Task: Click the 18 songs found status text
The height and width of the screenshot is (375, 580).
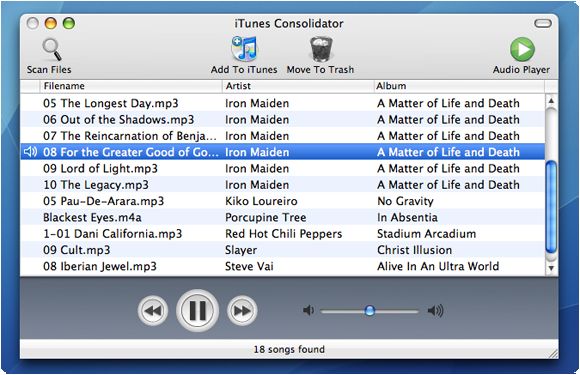Action: 289,349
